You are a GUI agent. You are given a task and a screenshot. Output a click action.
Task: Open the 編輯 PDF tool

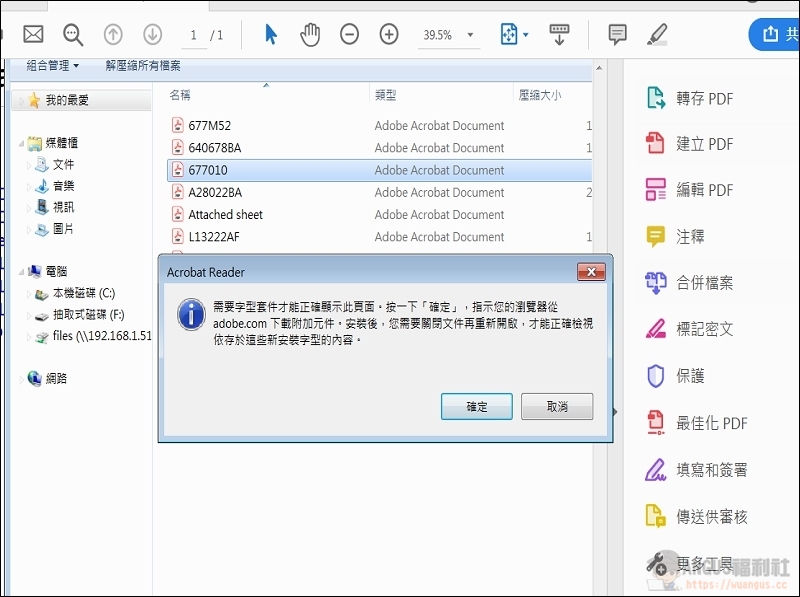coord(704,190)
